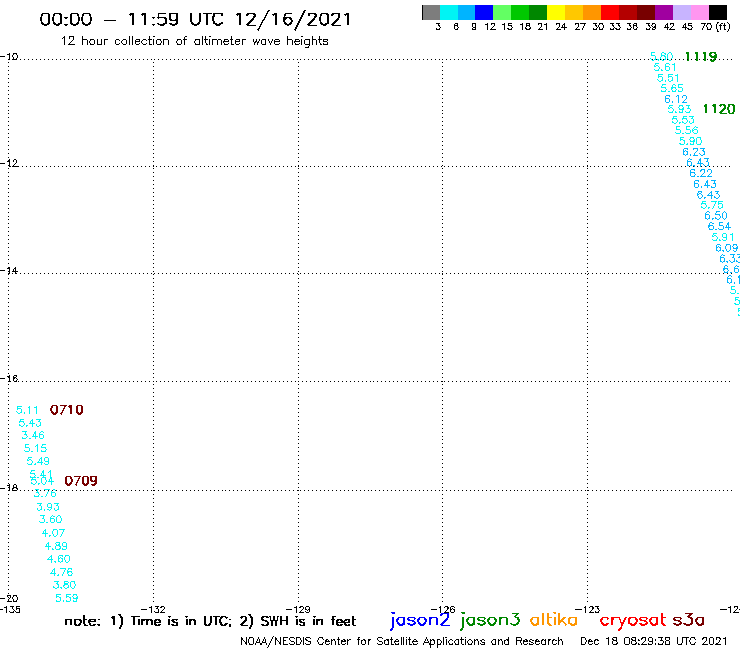
Task: Click the wave height value '4.89'
Action: pyautogui.click(x=56, y=546)
